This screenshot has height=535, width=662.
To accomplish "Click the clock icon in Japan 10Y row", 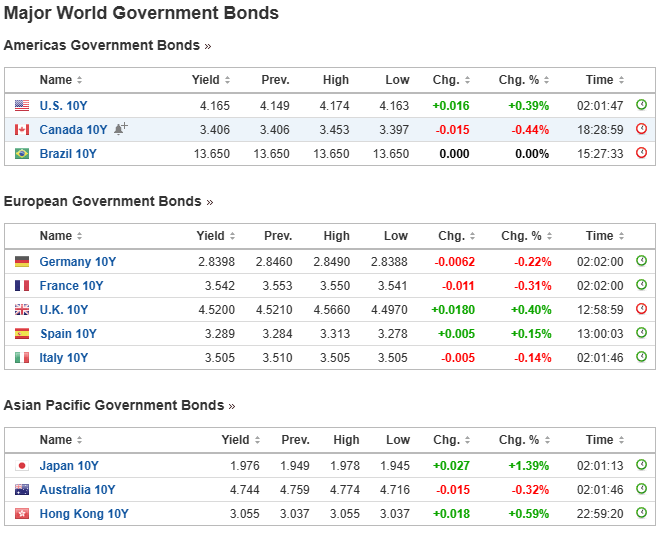I will click(642, 465).
